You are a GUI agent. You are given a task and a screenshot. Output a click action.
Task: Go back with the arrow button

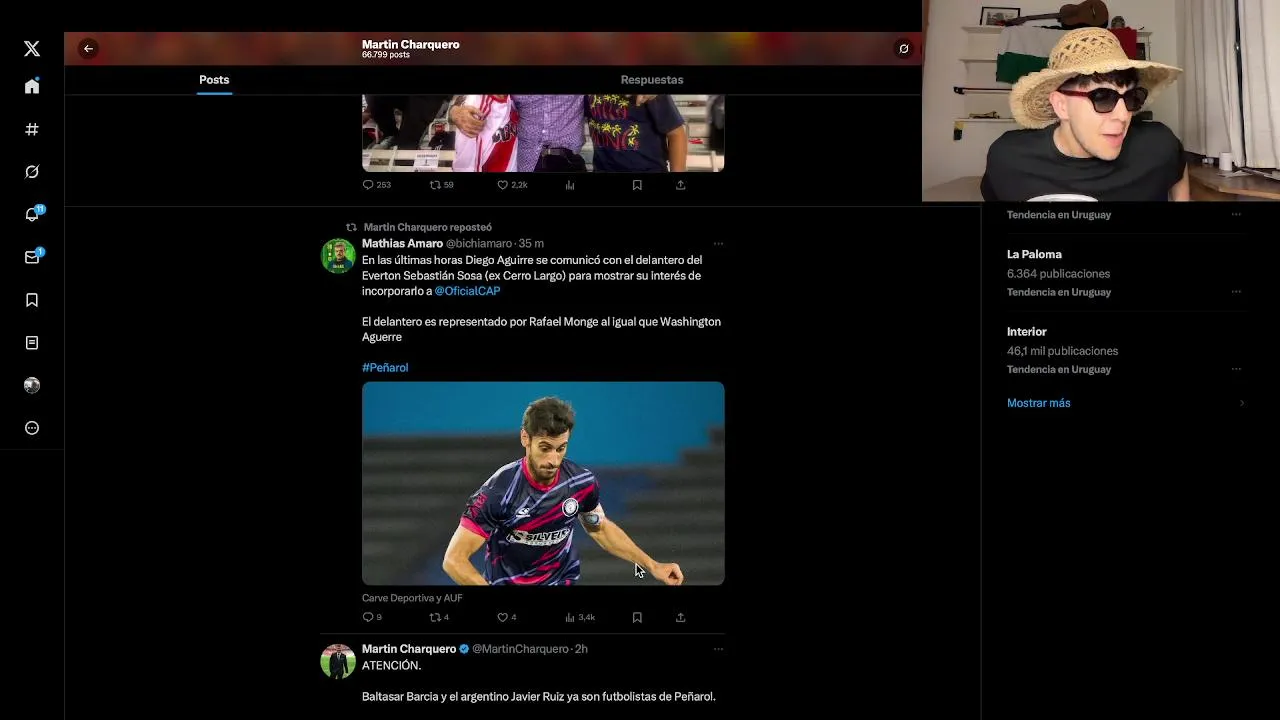point(88,48)
